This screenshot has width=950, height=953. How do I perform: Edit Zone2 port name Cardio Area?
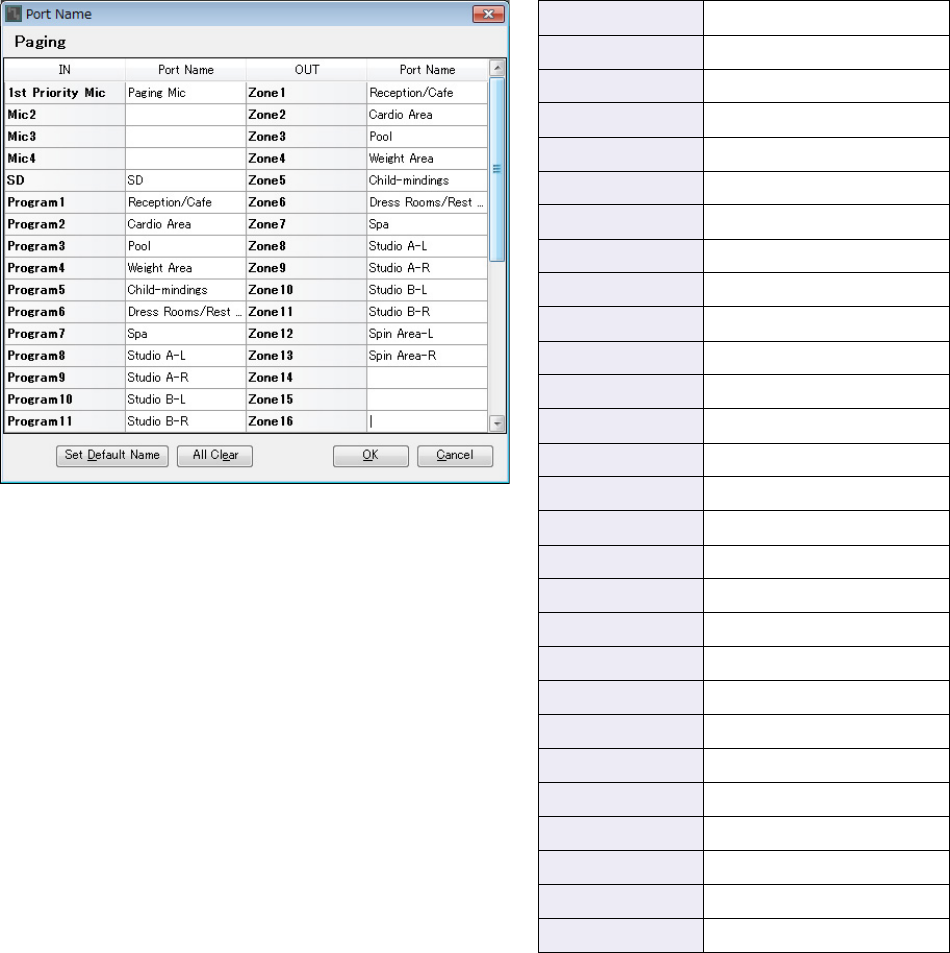pyautogui.click(x=427, y=114)
